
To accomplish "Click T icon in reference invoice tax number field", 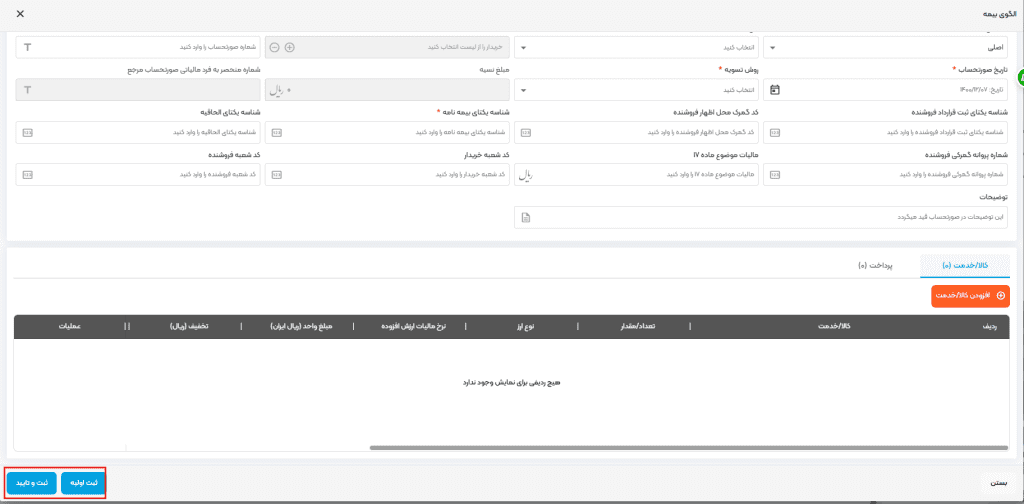I will click(27, 89).
